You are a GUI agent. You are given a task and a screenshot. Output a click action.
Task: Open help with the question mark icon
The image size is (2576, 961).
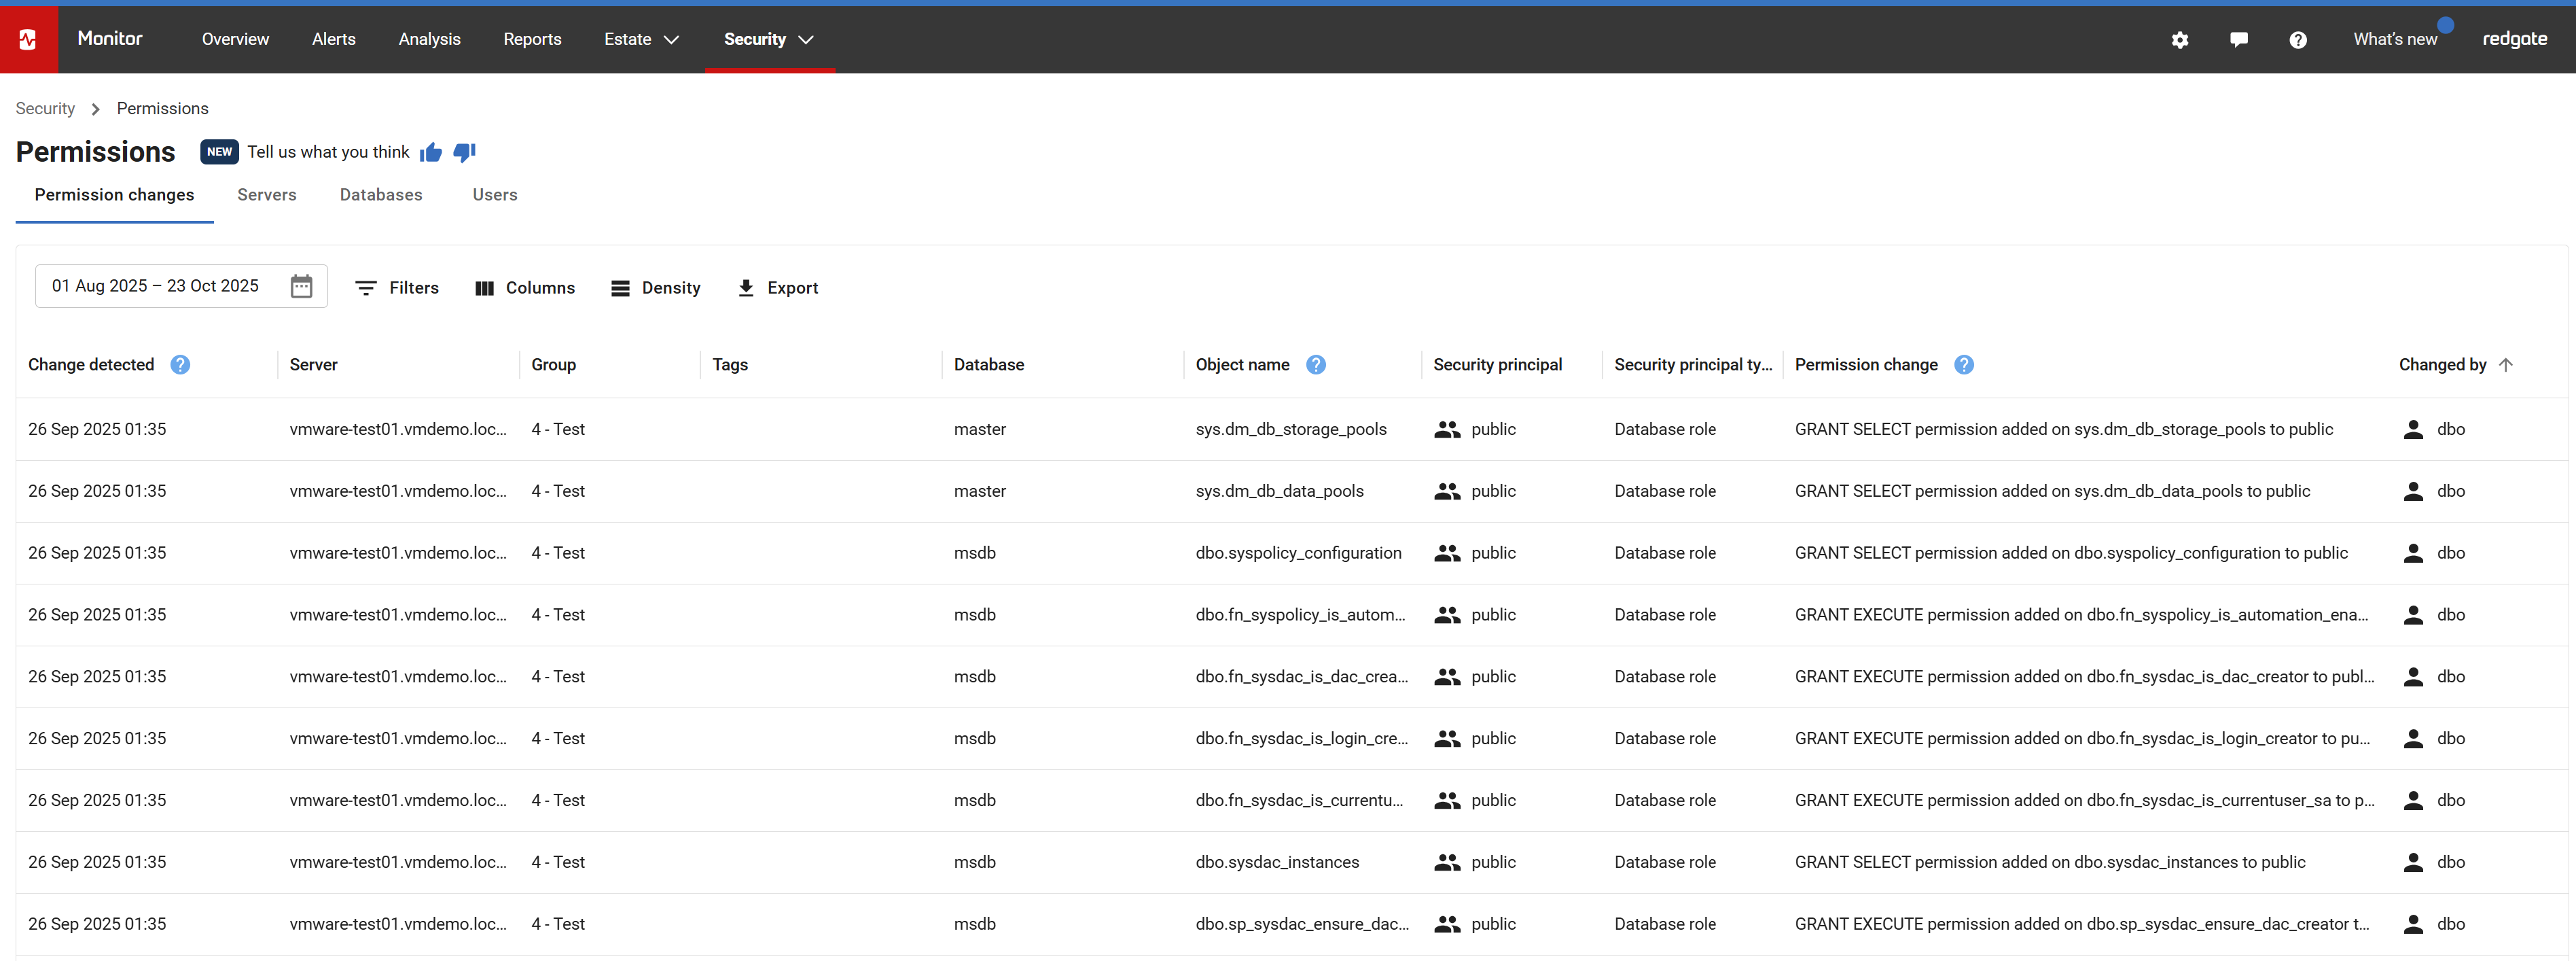2298,40
